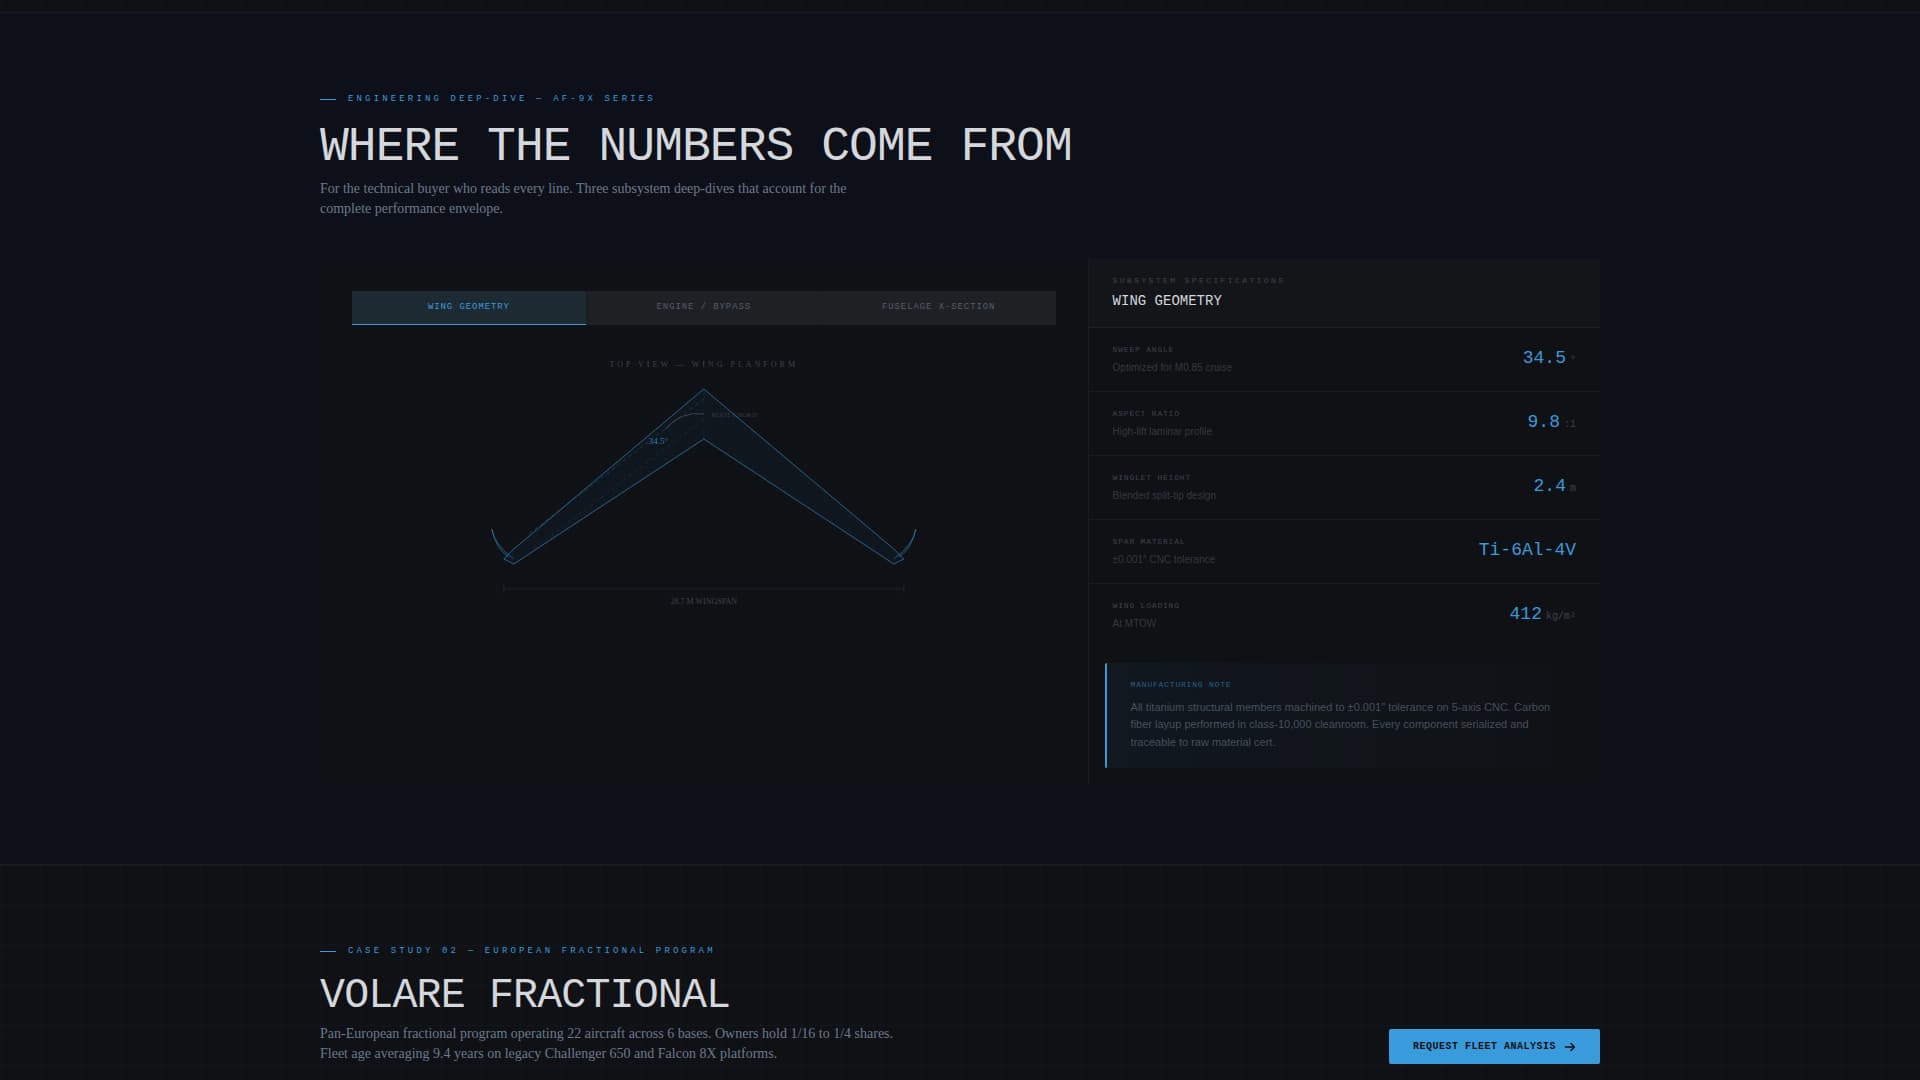Click the Wing Geometry specifications panel heading

pyautogui.click(x=1166, y=301)
